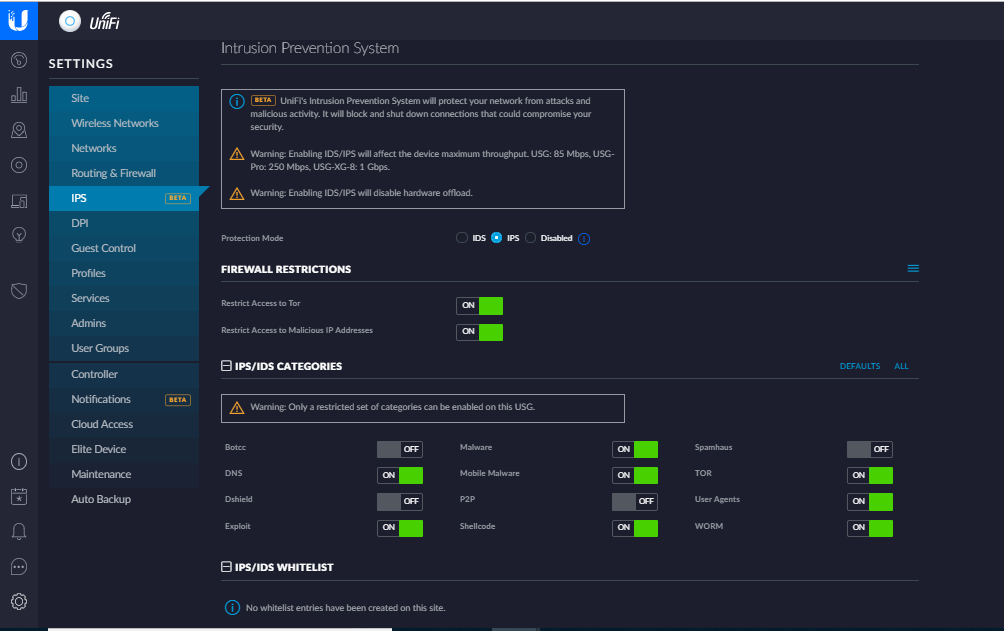
Task: Open the Clients monitor icon
Action: [19, 201]
